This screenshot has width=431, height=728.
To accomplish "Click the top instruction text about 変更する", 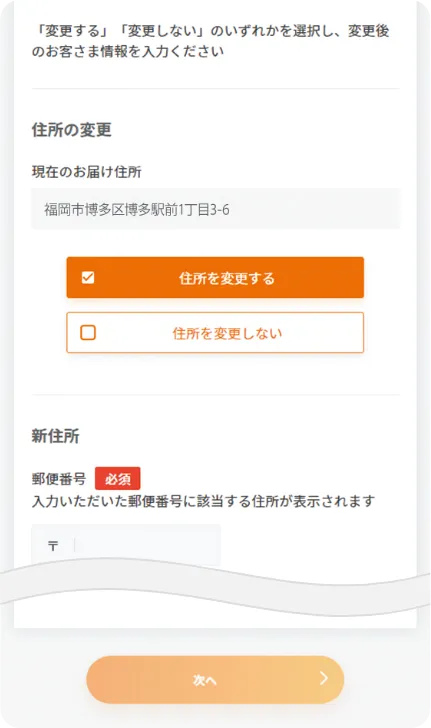I will [x=210, y=31].
